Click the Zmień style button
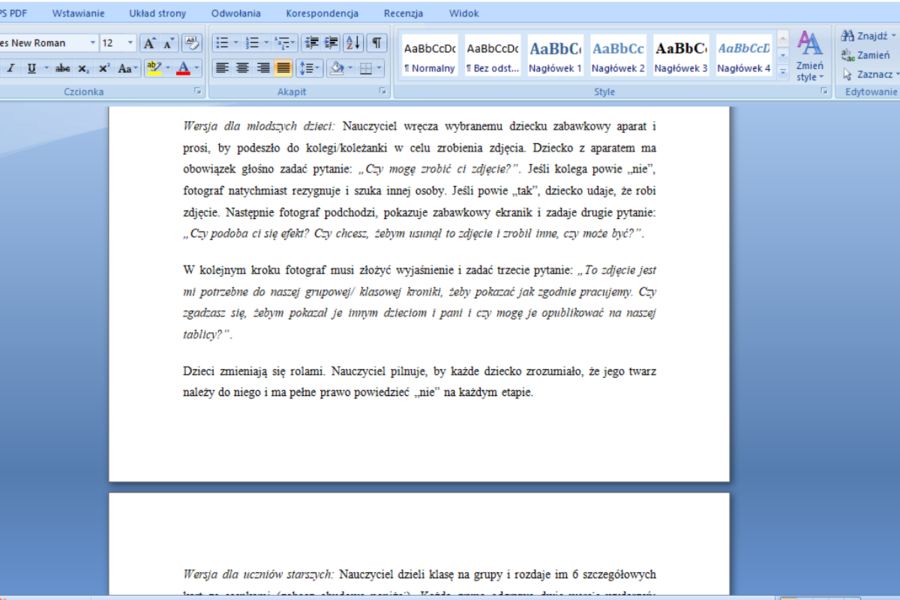This screenshot has height=600, width=900. (x=809, y=56)
